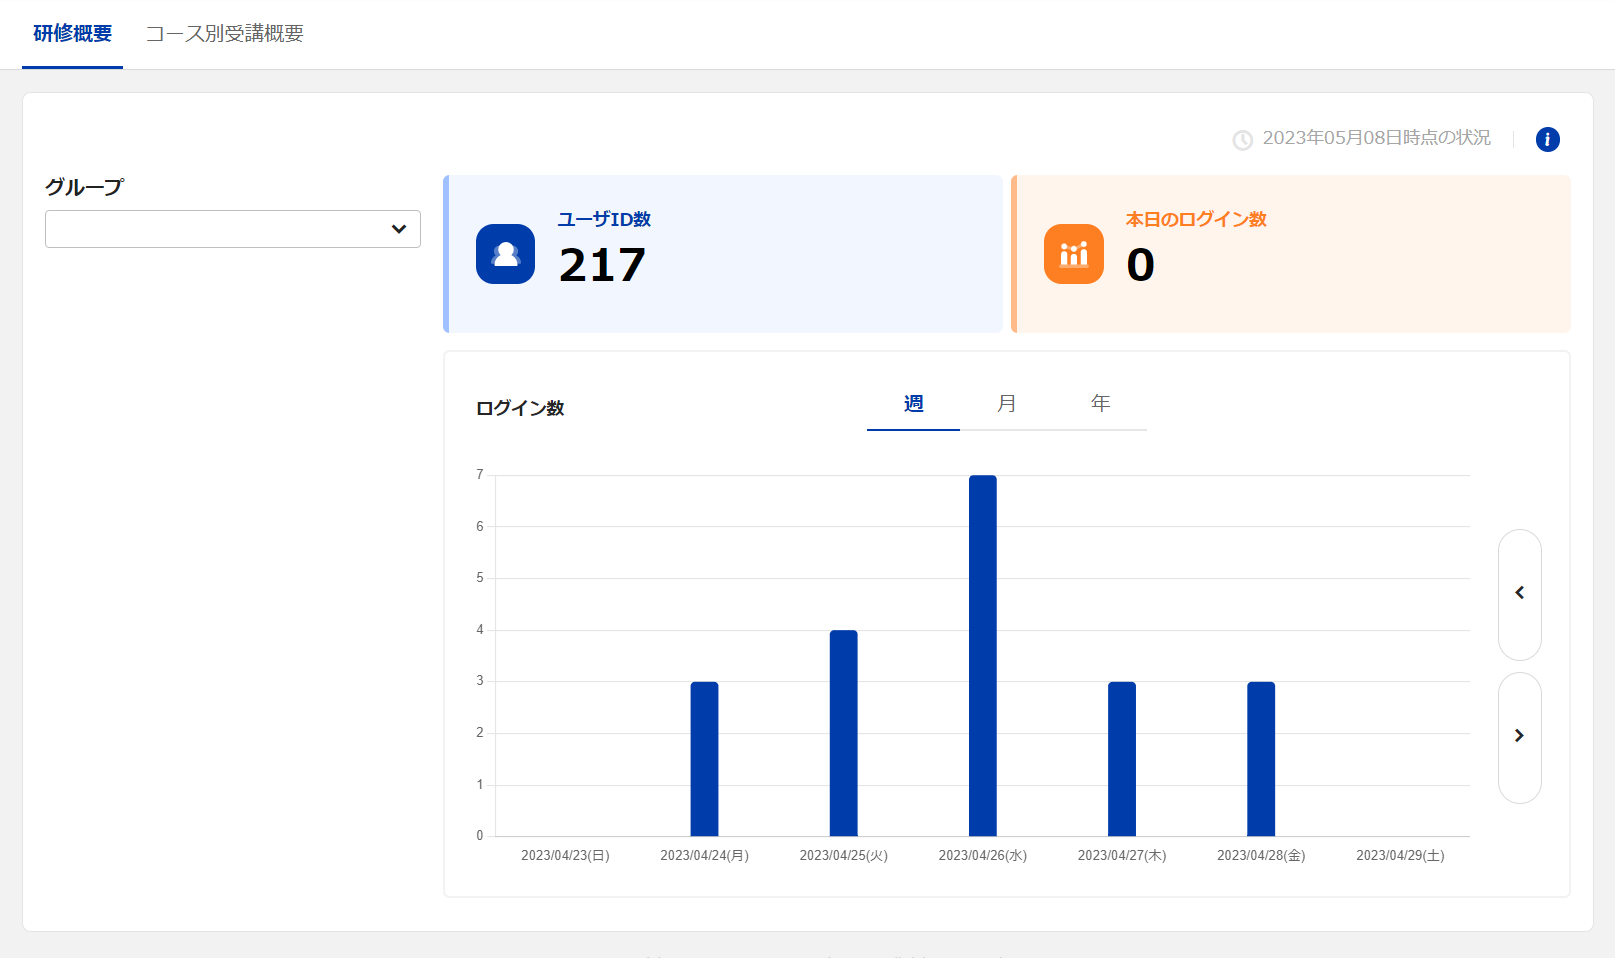Viewport: 1615px width, 958px height.
Task: Click the 0 today's login count value
Action: click(x=1141, y=265)
